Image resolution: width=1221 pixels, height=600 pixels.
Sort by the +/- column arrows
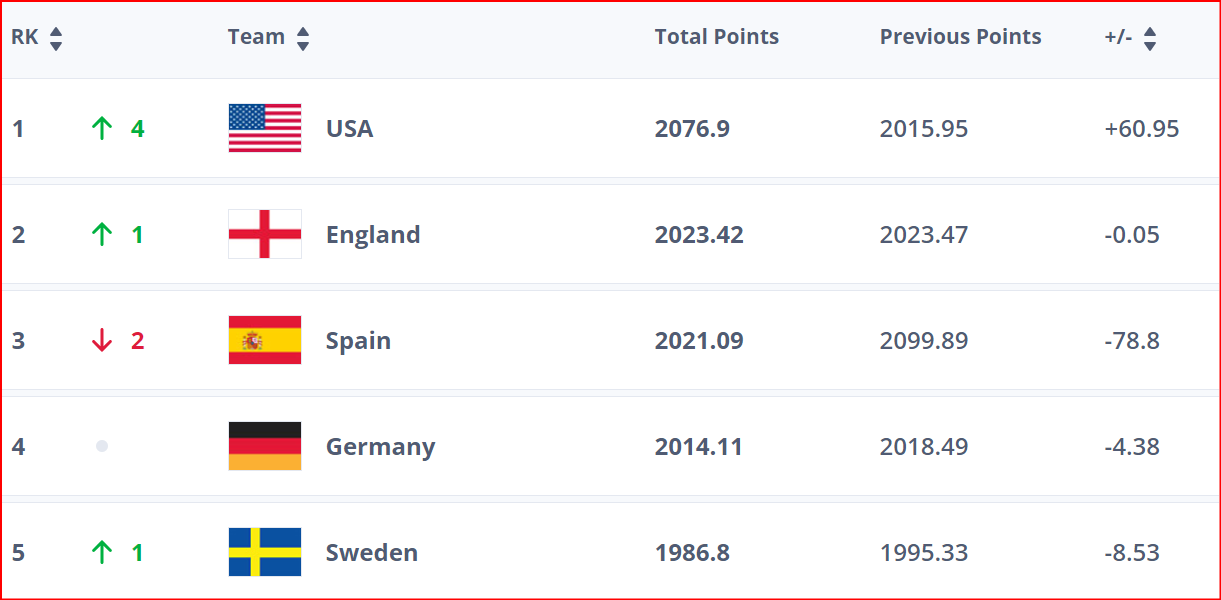point(1150,38)
